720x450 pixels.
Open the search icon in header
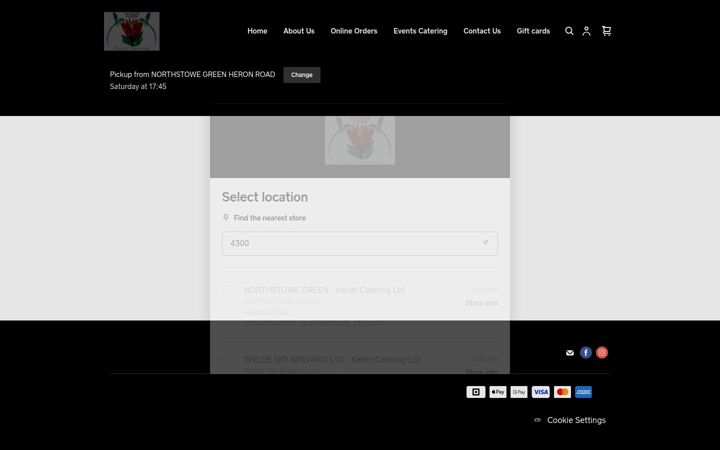click(569, 31)
